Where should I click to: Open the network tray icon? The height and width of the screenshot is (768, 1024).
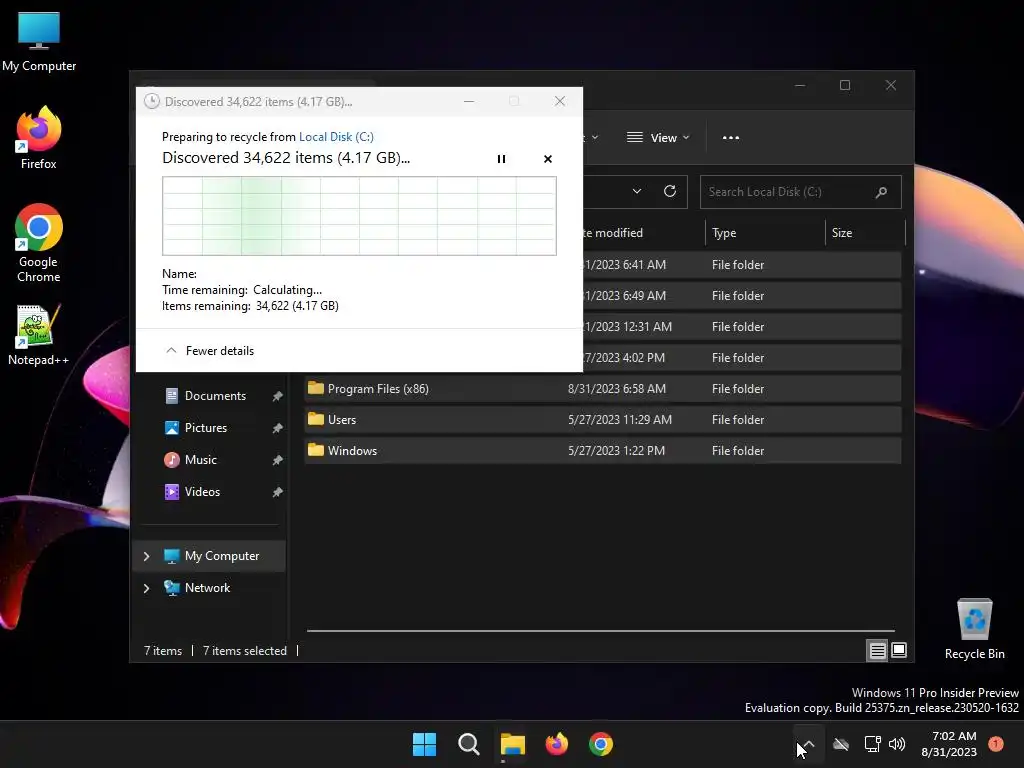(x=872, y=744)
